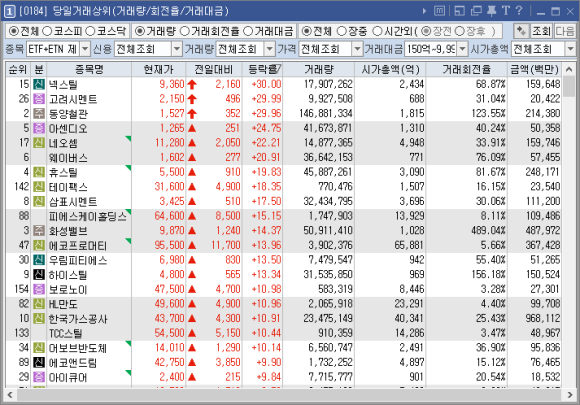Image resolution: width=580 pixels, height=405 pixels.
Task: Open help question mark icon
Action: [x=519, y=10]
